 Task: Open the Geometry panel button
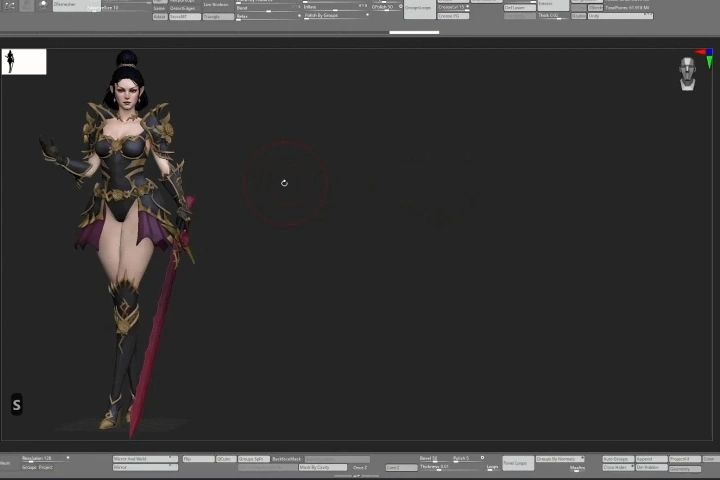685,469
